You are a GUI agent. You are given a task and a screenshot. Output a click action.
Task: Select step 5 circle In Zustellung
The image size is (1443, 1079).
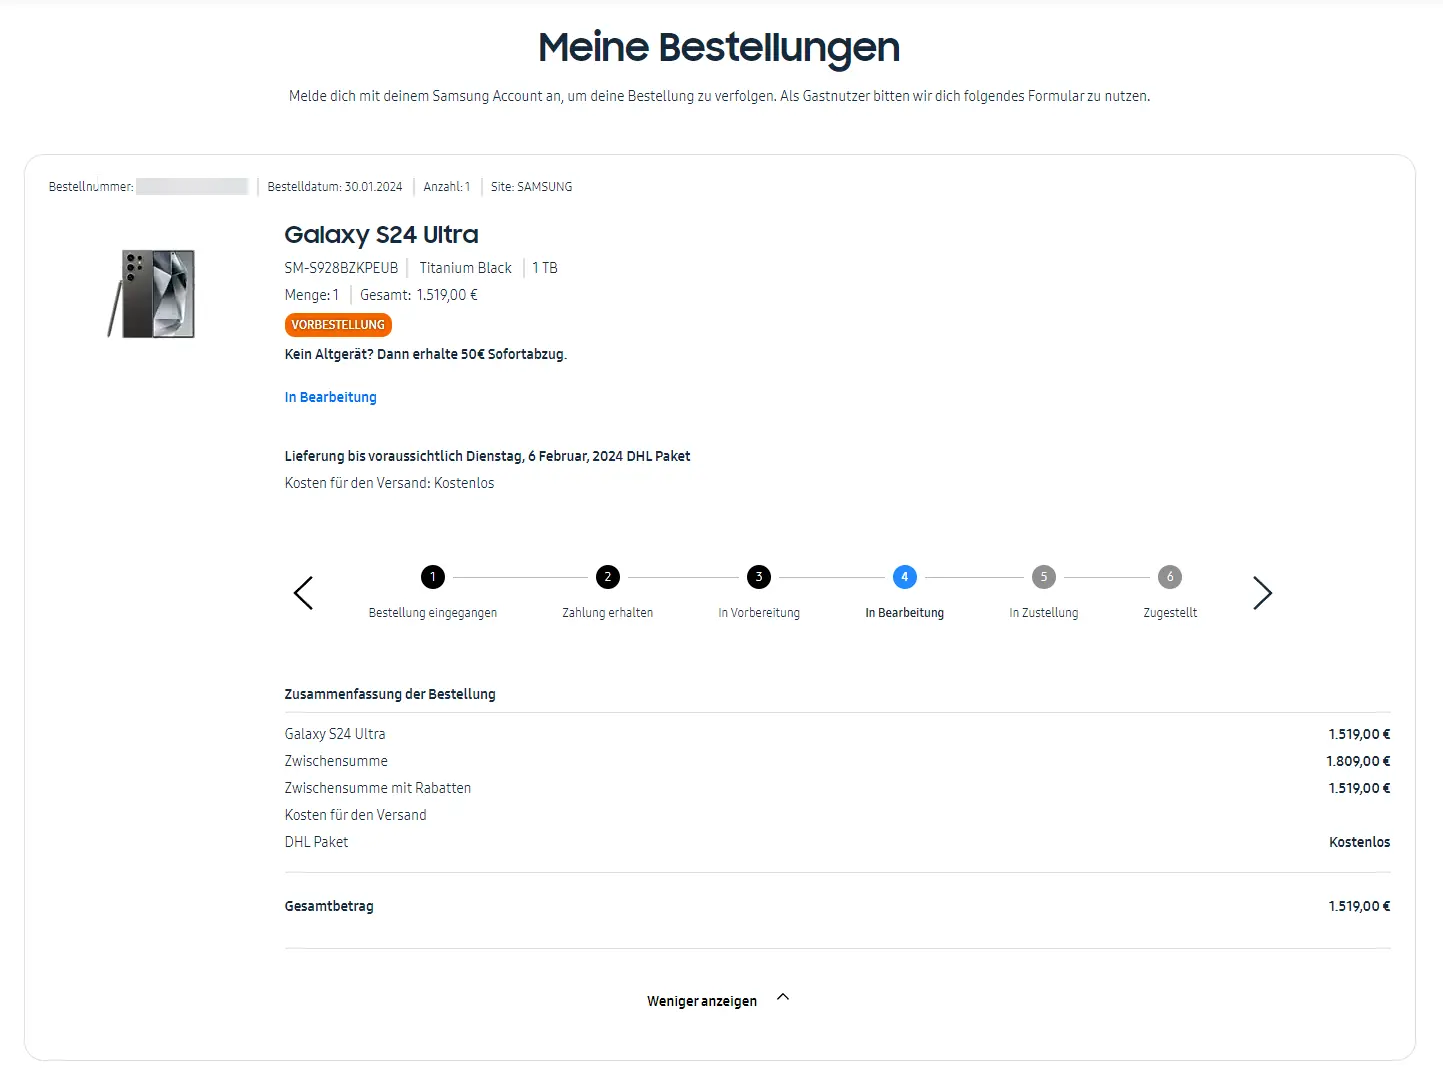click(1044, 577)
